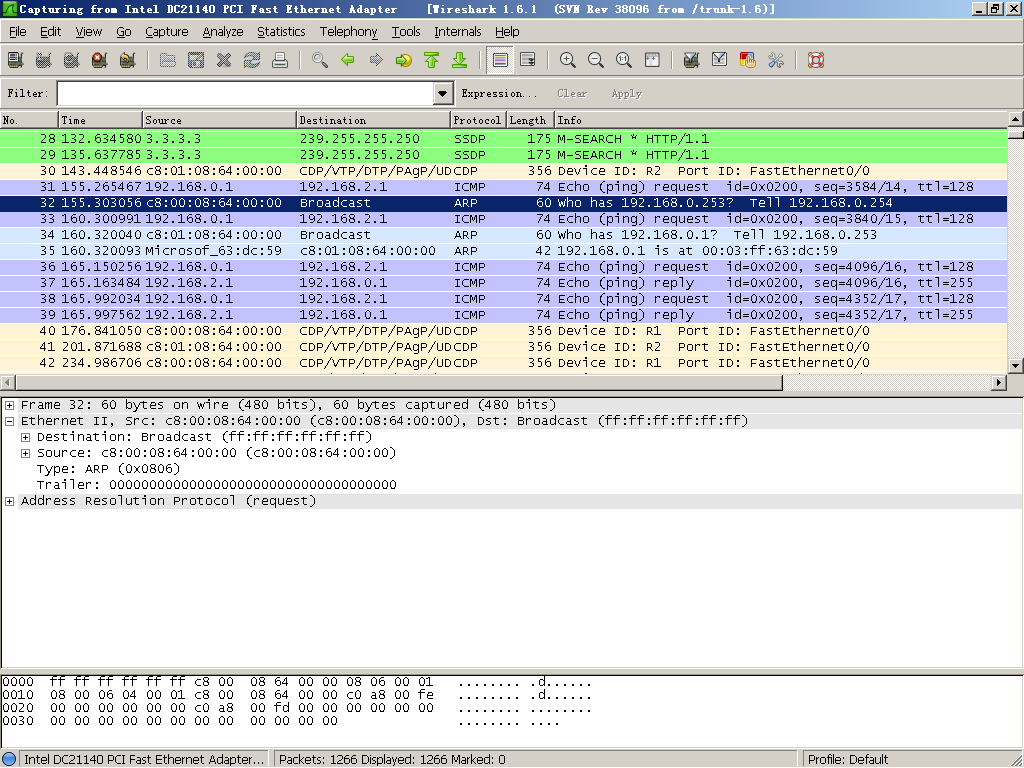
Task: Click Profile: Default in status bar
Action: (x=848, y=759)
